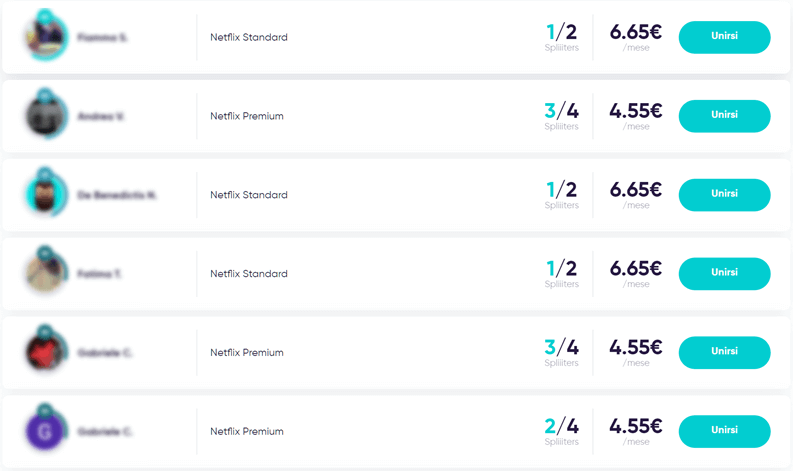This screenshot has height=471, width=793.
Task: Click the 3/4 Spliiters counter in the red avatar row
Action: tap(561, 353)
